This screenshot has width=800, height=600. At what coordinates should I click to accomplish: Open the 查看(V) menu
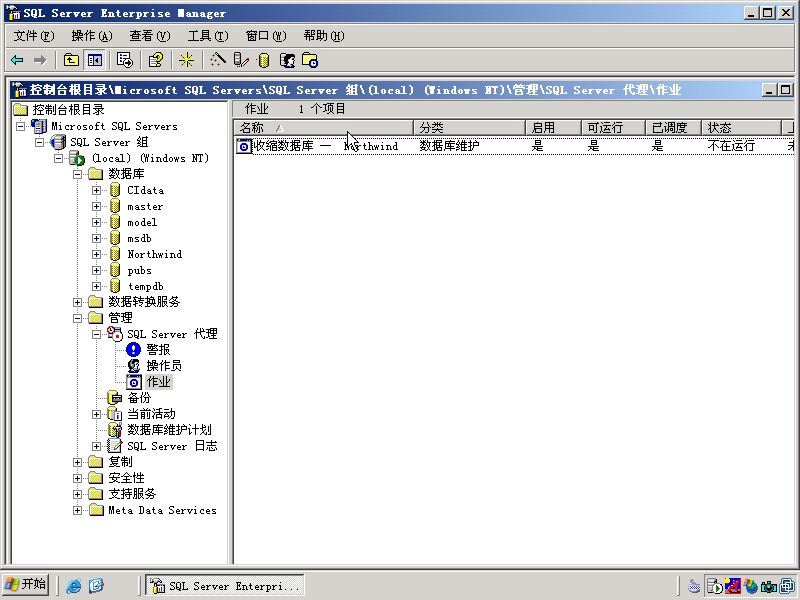tap(149, 36)
